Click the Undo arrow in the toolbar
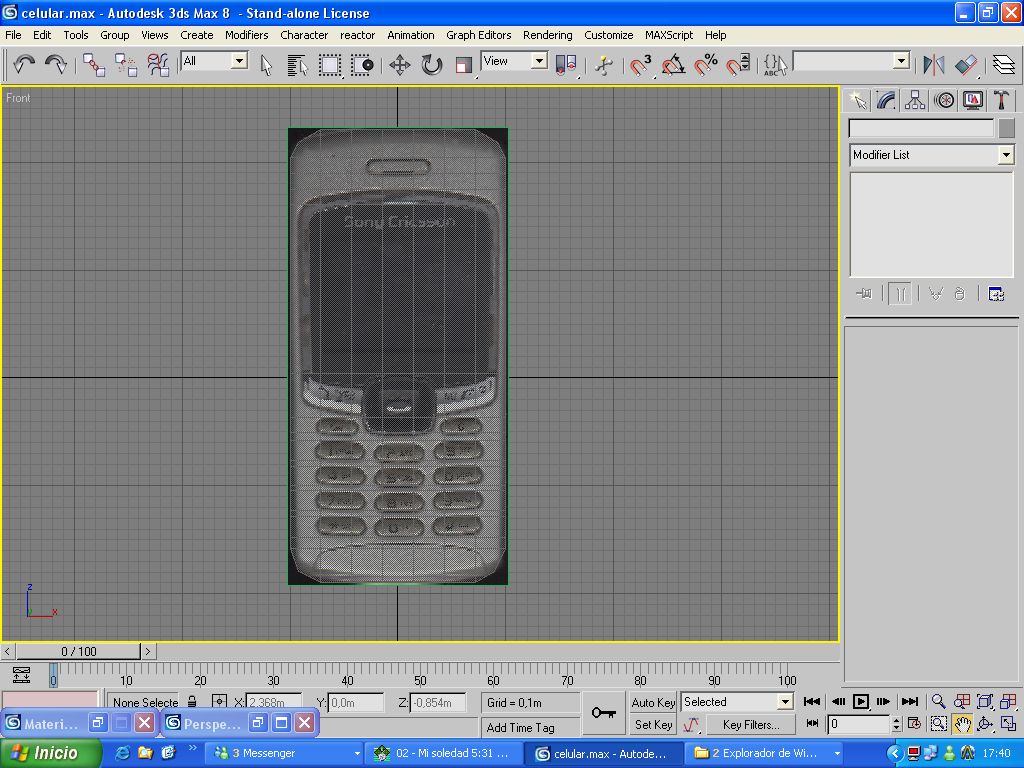 tap(24, 65)
